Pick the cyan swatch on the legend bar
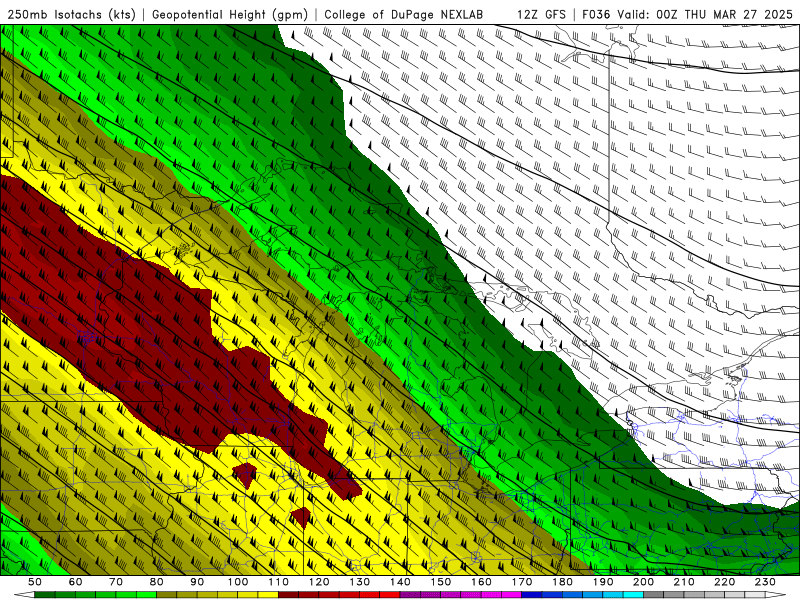Screen dimensions: 800x600 633,595
